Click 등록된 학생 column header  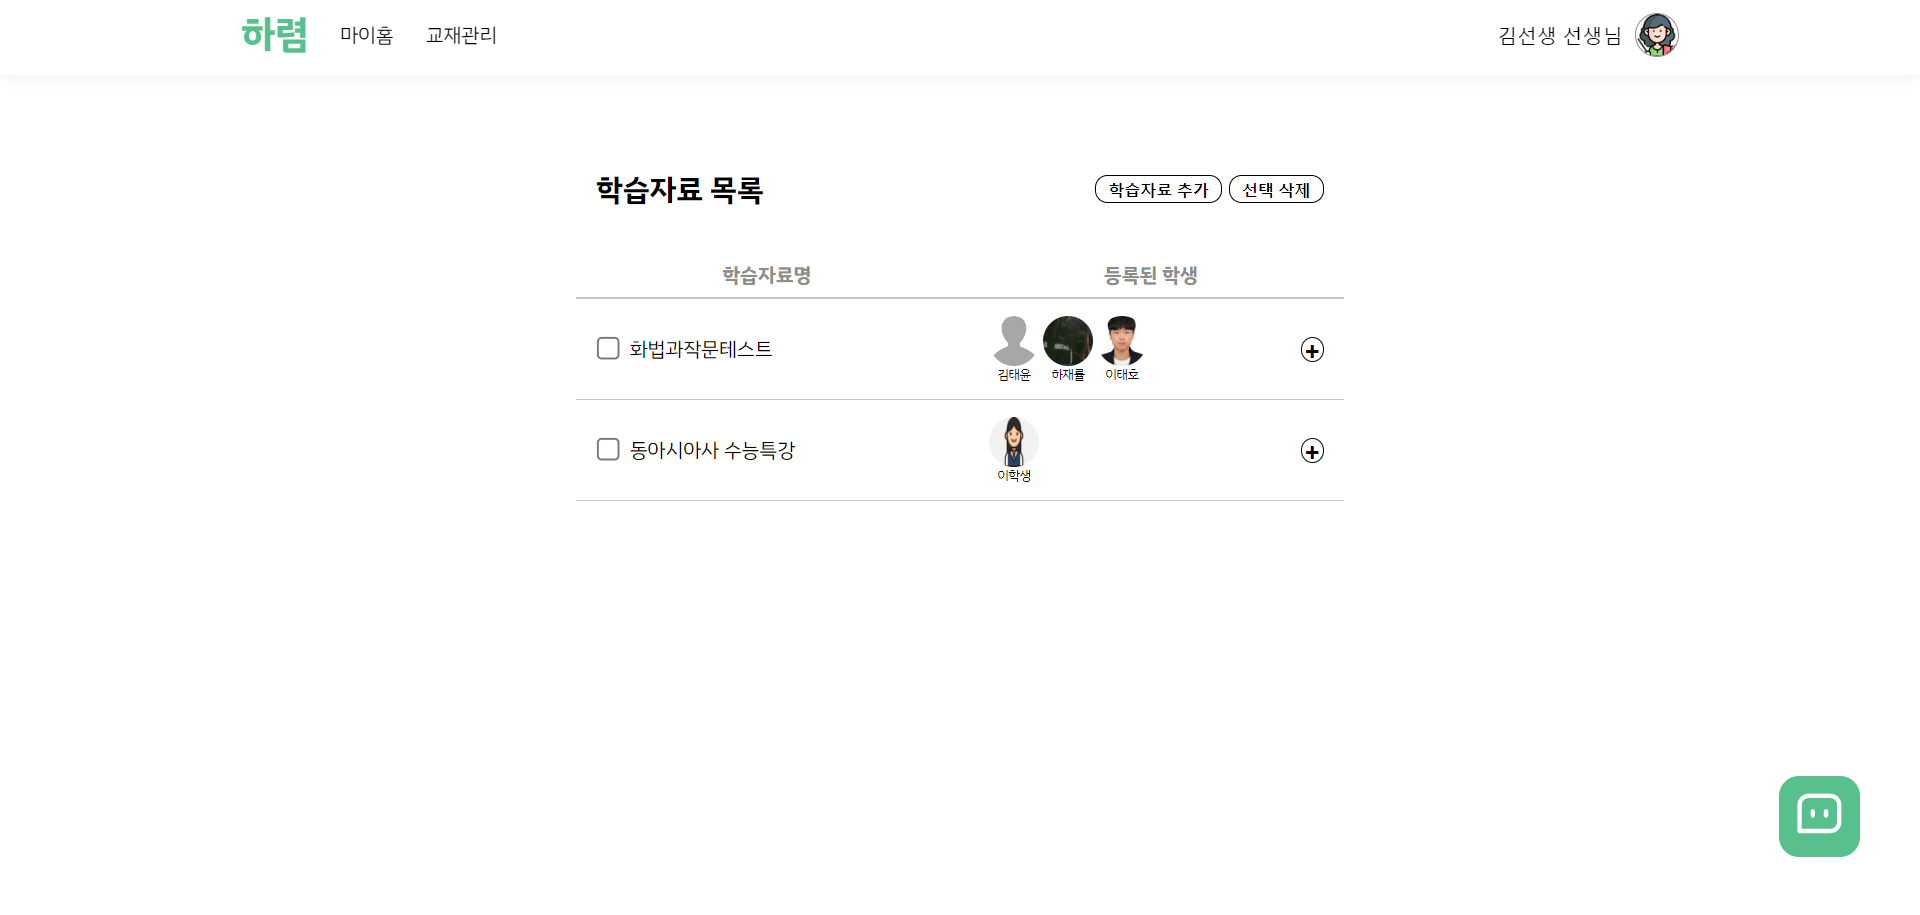[1150, 275]
